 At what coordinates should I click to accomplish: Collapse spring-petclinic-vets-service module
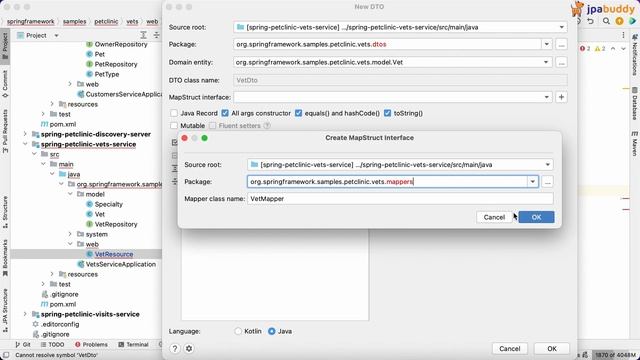click(x=25, y=144)
